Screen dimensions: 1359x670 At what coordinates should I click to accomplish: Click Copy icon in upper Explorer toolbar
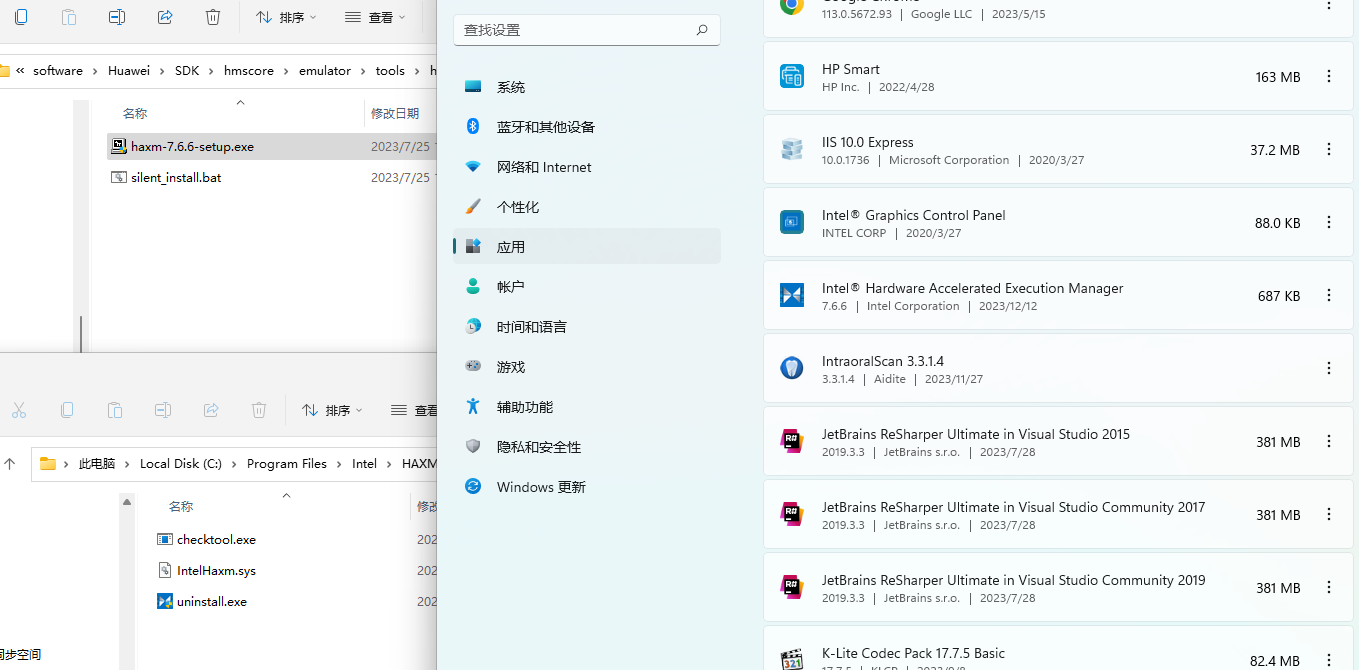point(21,17)
